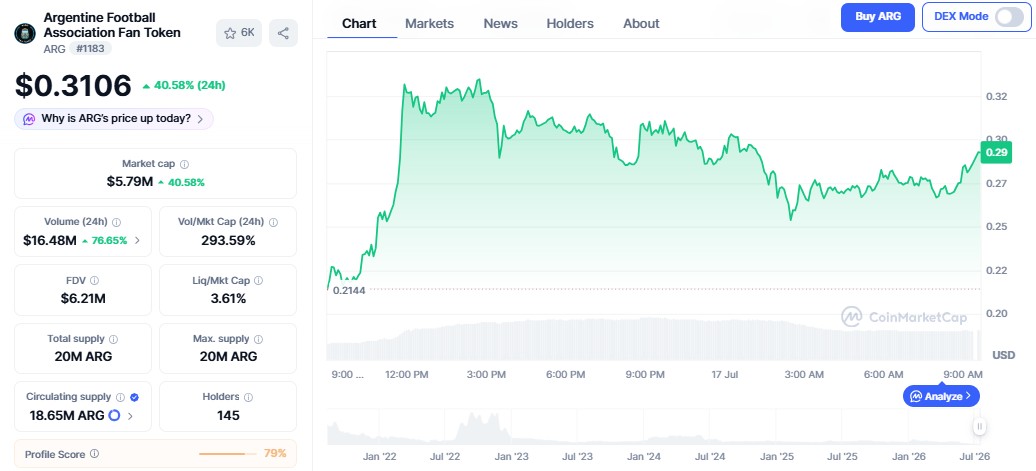Open Market cap info tooltip icon

(x=185, y=164)
